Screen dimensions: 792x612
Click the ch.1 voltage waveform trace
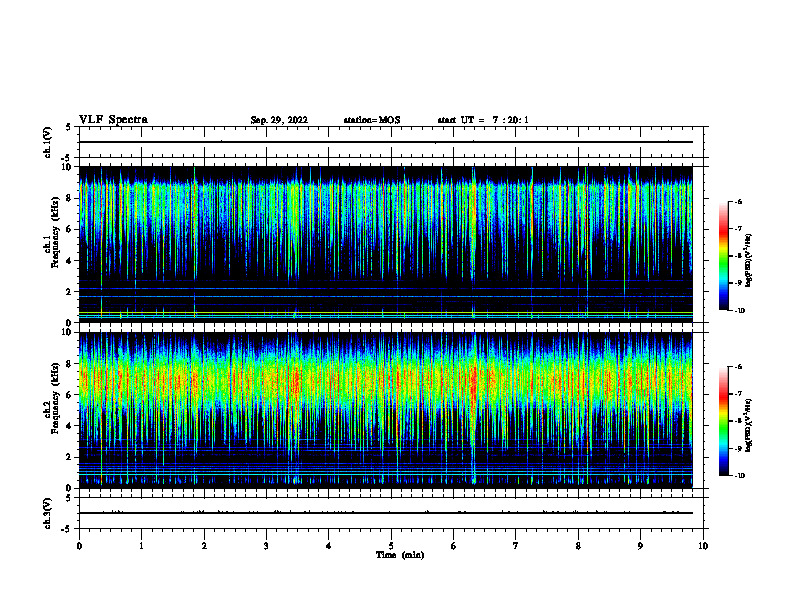pyautogui.click(x=385, y=142)
